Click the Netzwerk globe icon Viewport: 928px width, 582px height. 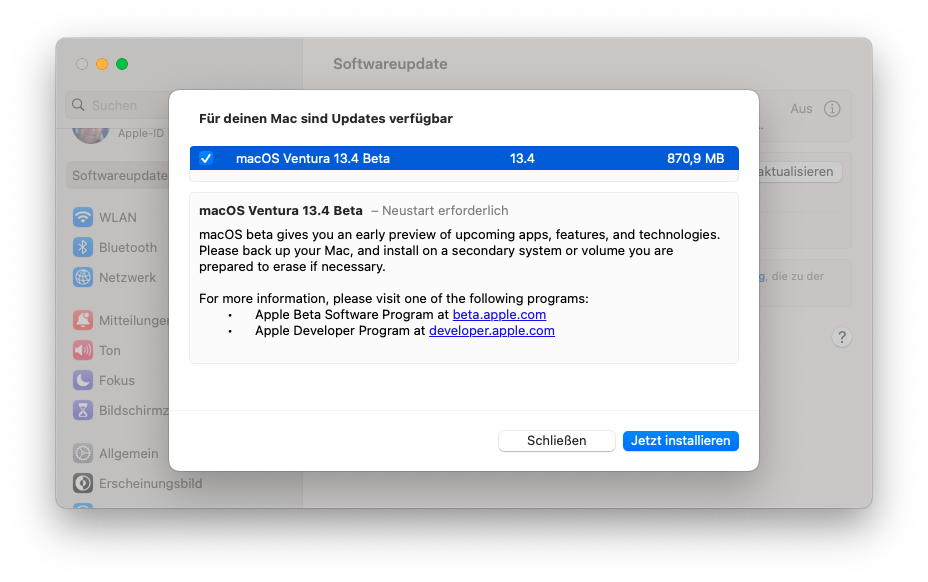82,278
